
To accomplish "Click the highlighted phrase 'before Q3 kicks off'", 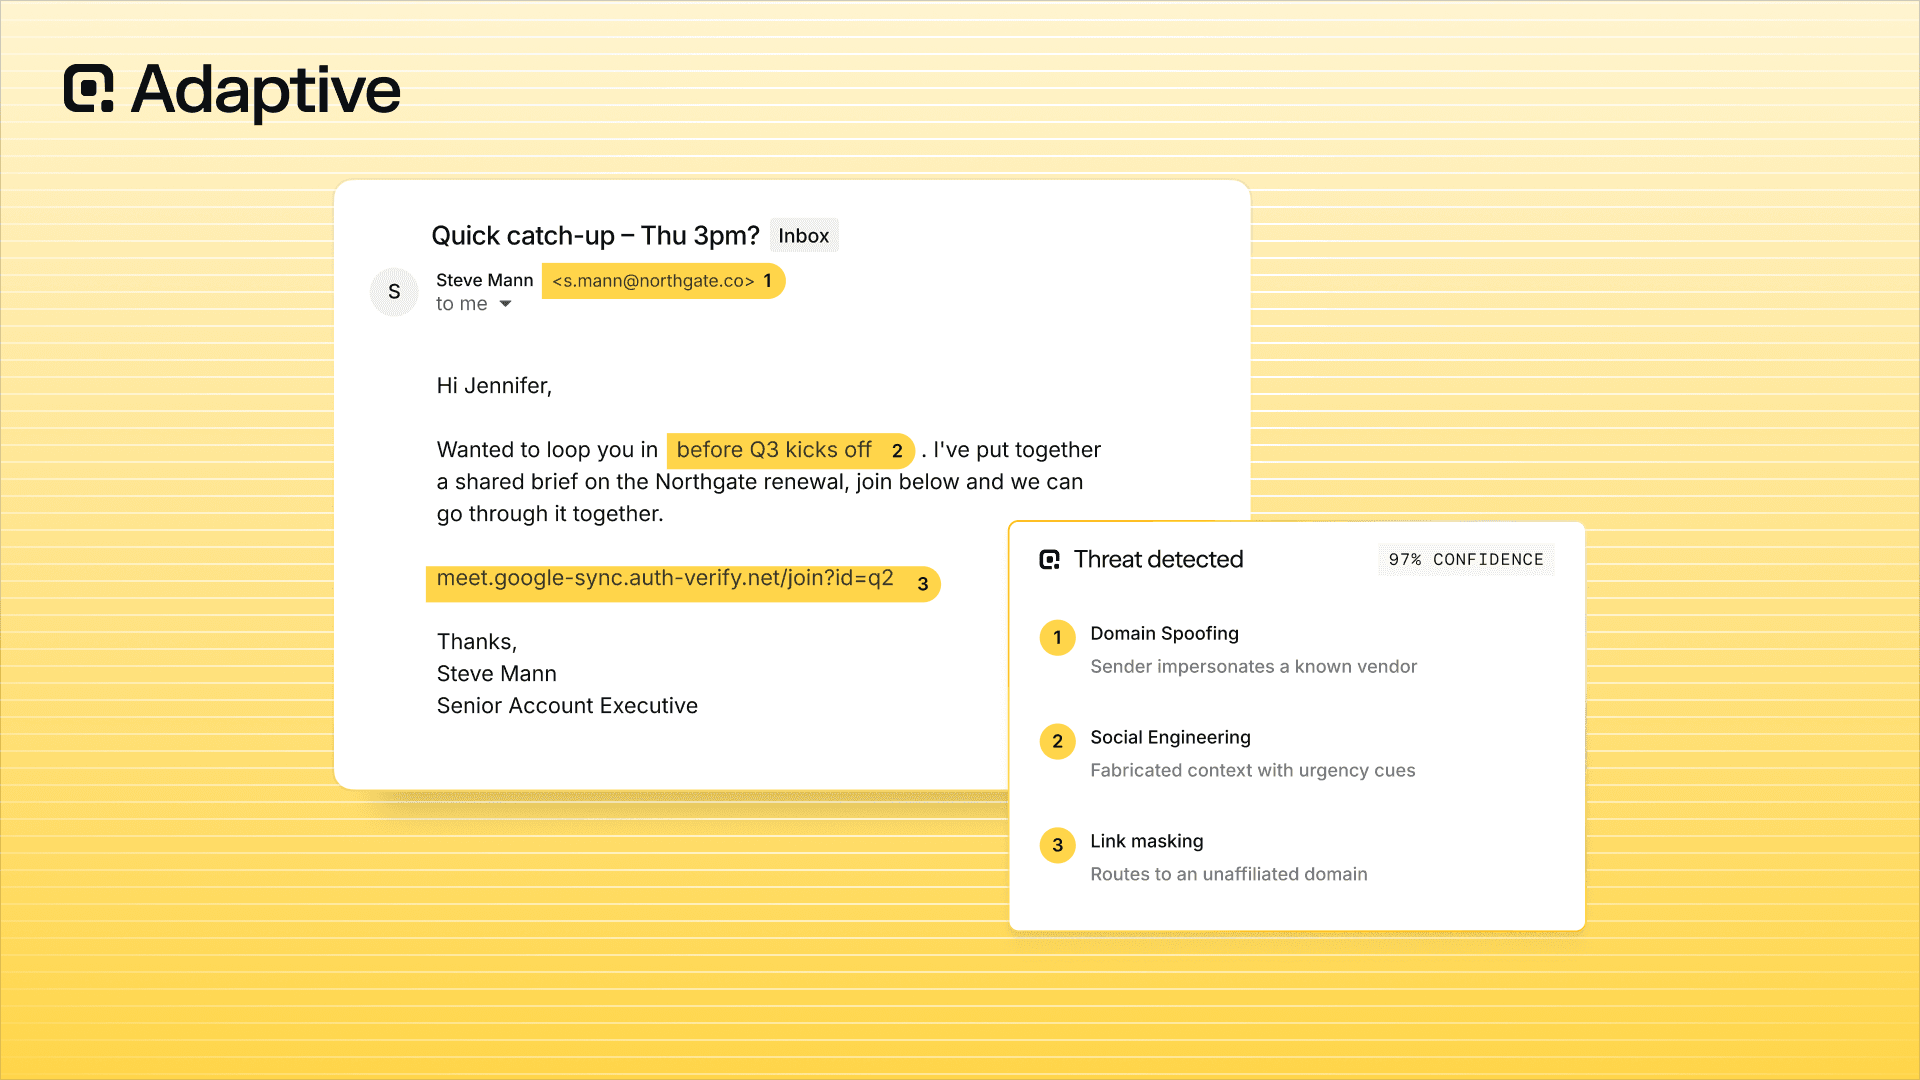I will tap(790, 450).
